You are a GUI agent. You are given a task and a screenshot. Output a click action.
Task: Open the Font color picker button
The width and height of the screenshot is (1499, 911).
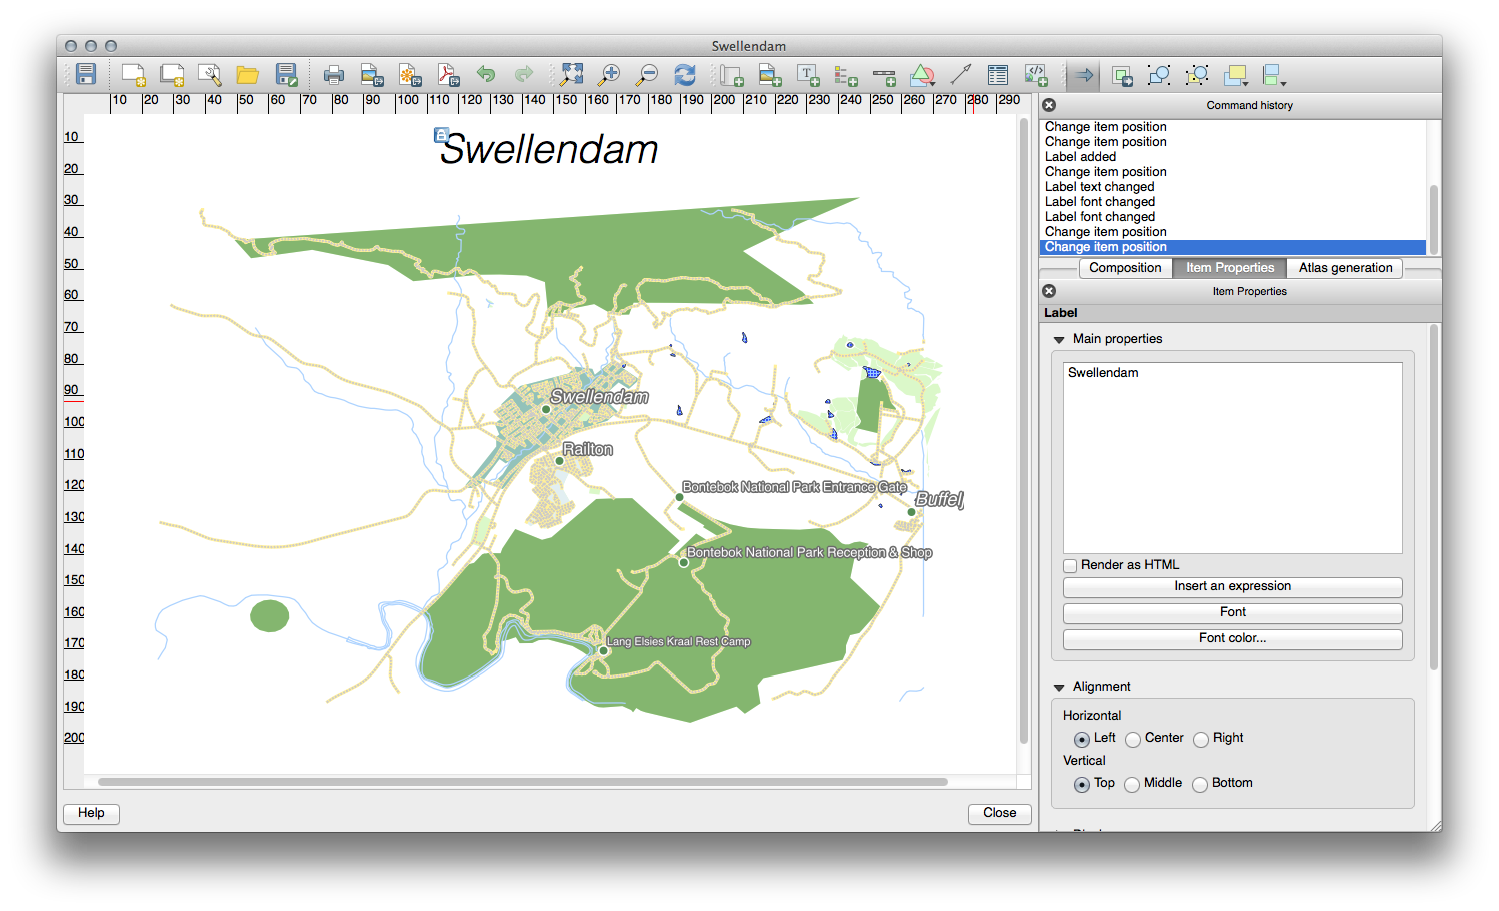pos(1232,638)
